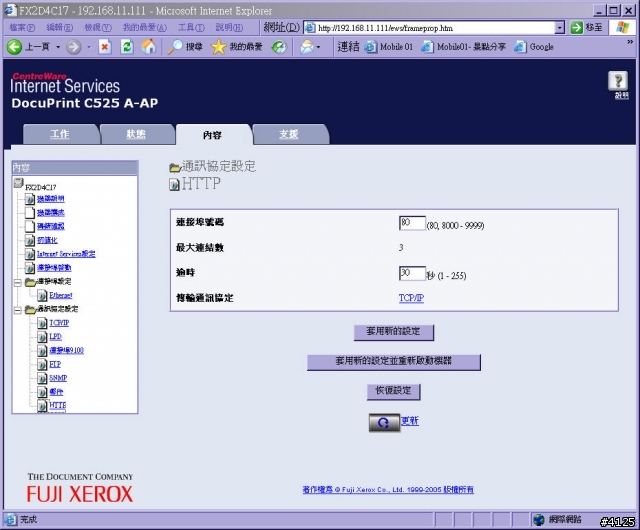Open the Back button history dropdown arrow
This screenshot has width=640, height=530.
58,47
